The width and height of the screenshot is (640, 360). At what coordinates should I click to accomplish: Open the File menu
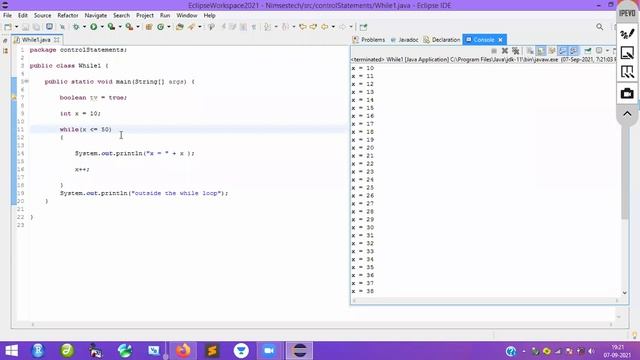[7, 16]
